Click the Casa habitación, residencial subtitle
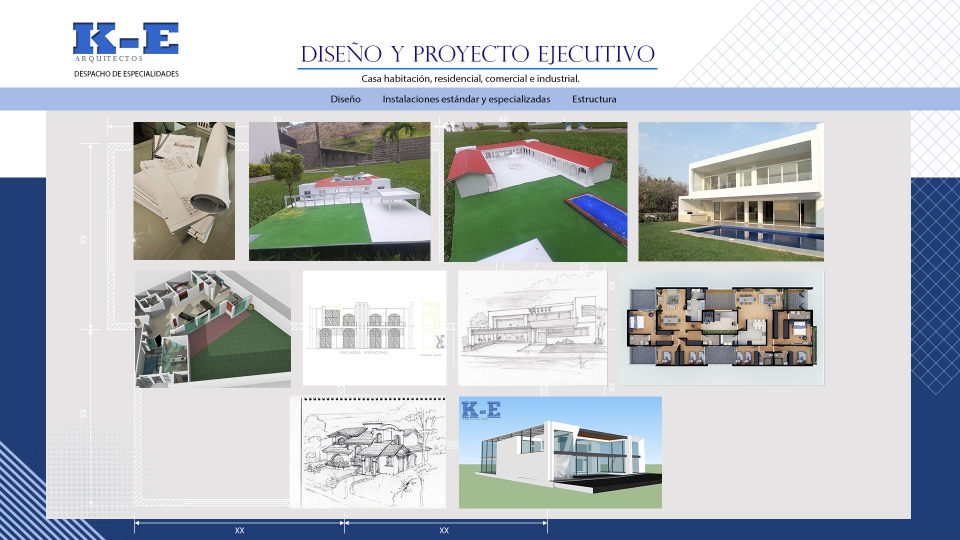Screen dimensions: 960x540 [x=470, y=78]
